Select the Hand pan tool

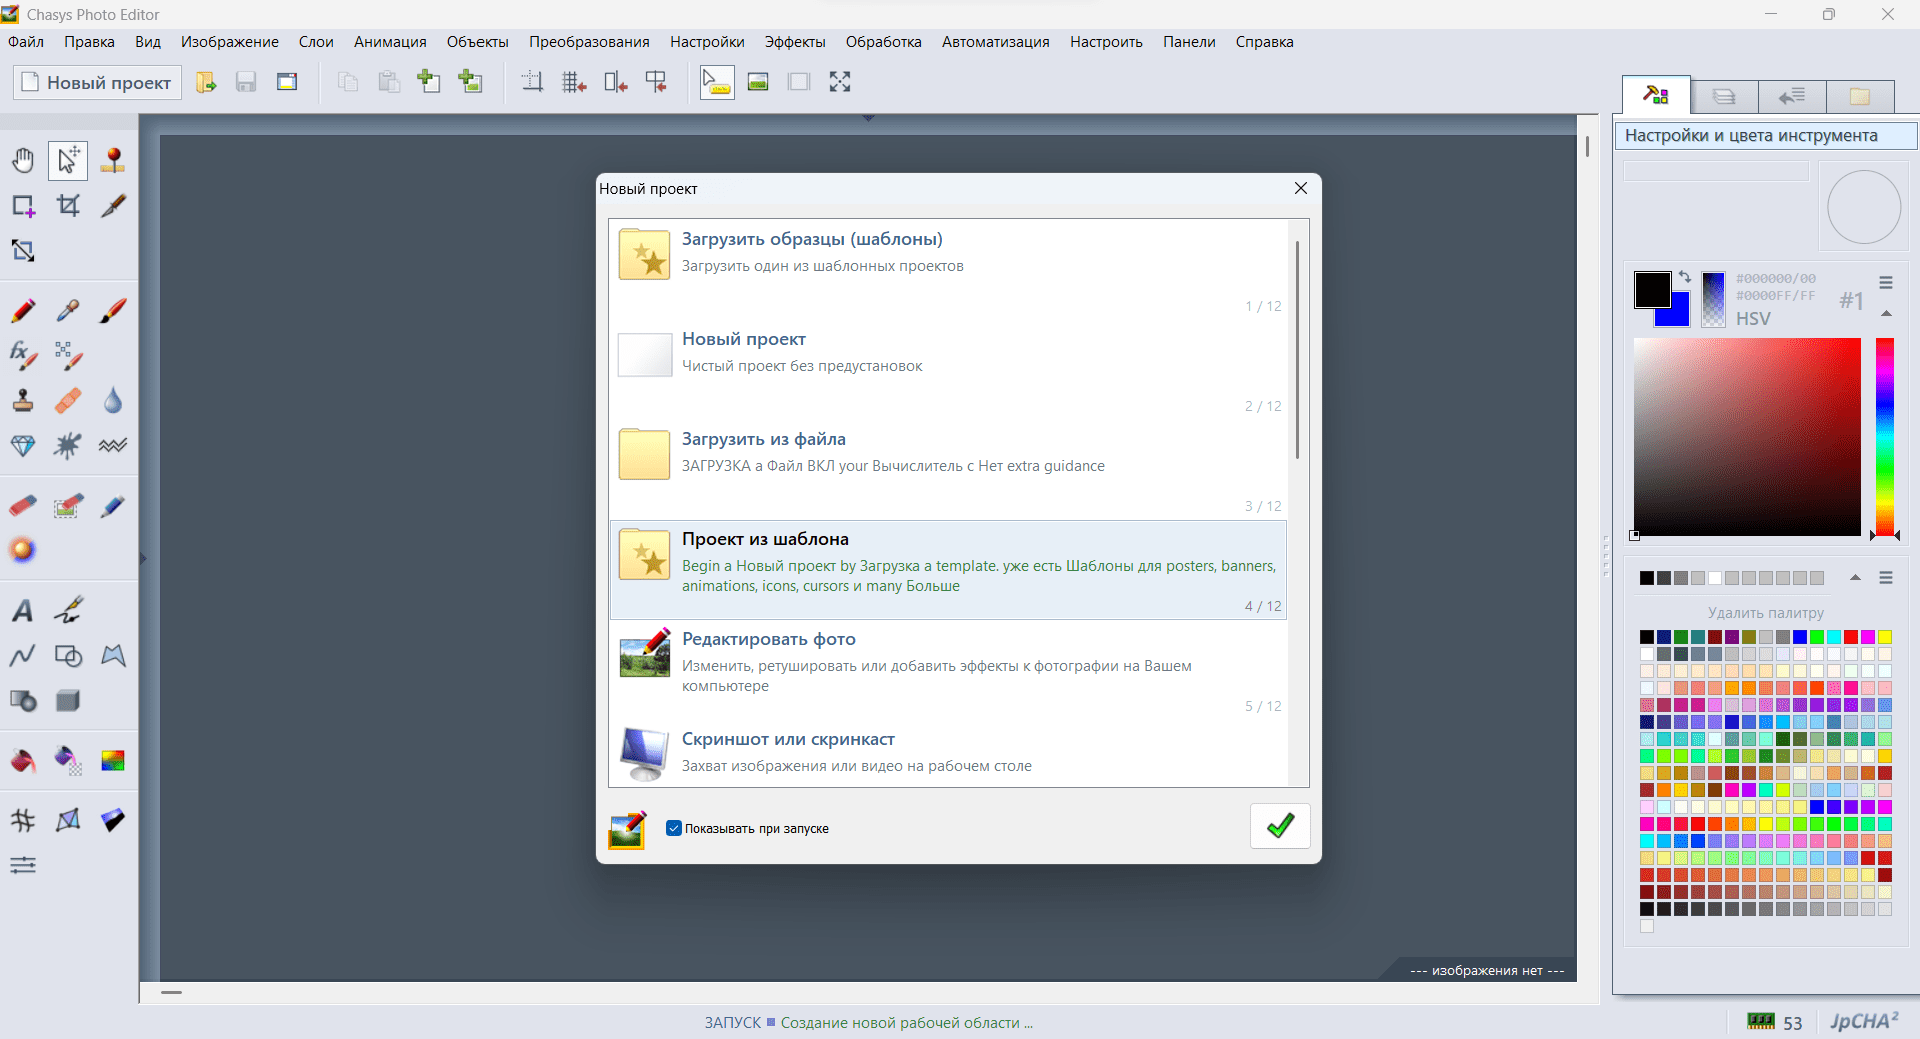23,160
